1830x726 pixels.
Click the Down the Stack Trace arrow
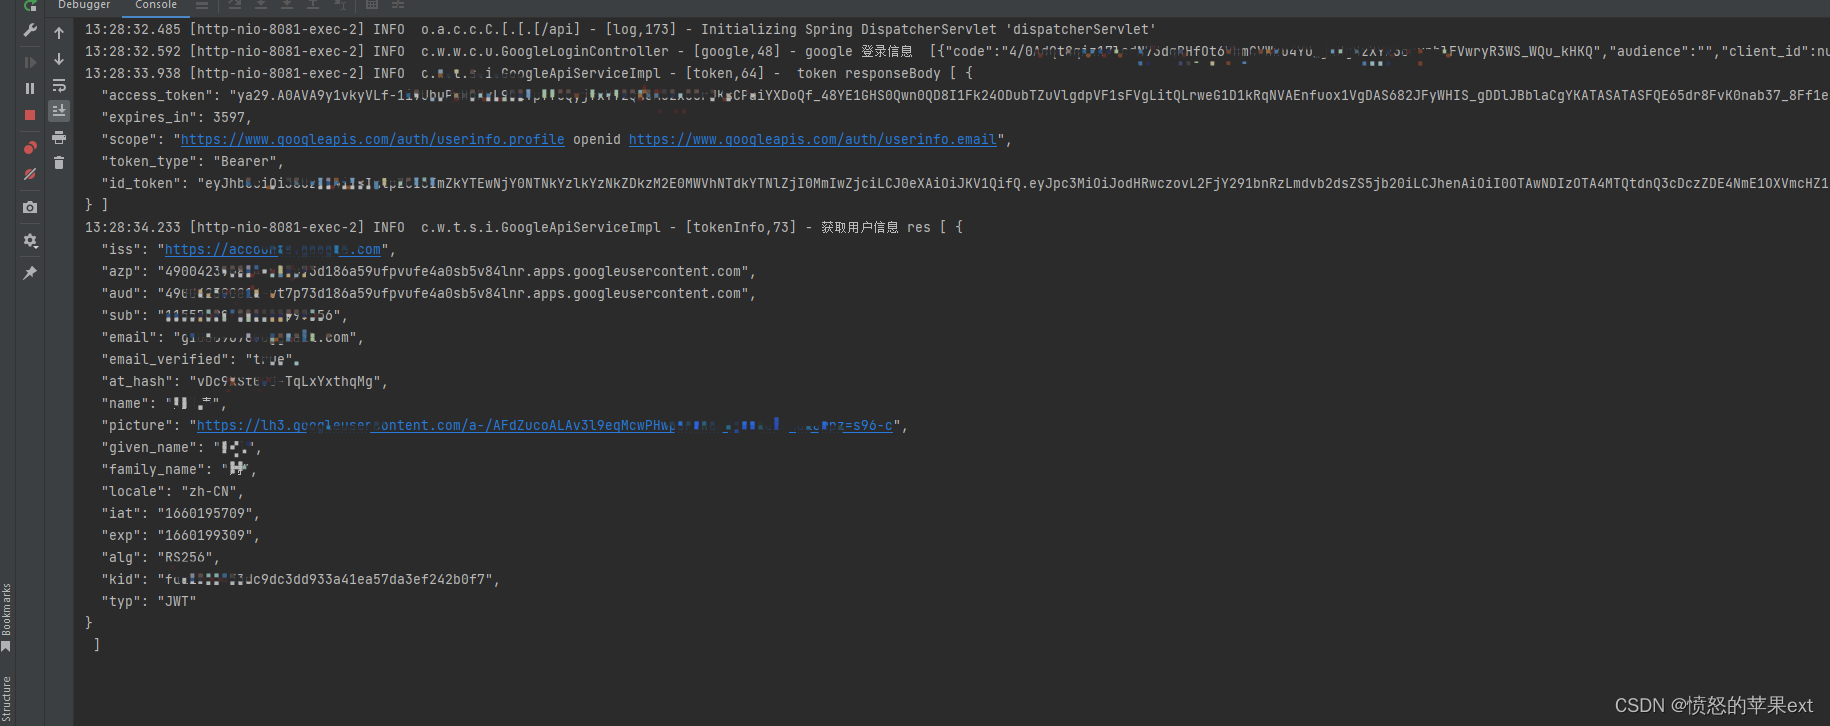coord(59,59)
